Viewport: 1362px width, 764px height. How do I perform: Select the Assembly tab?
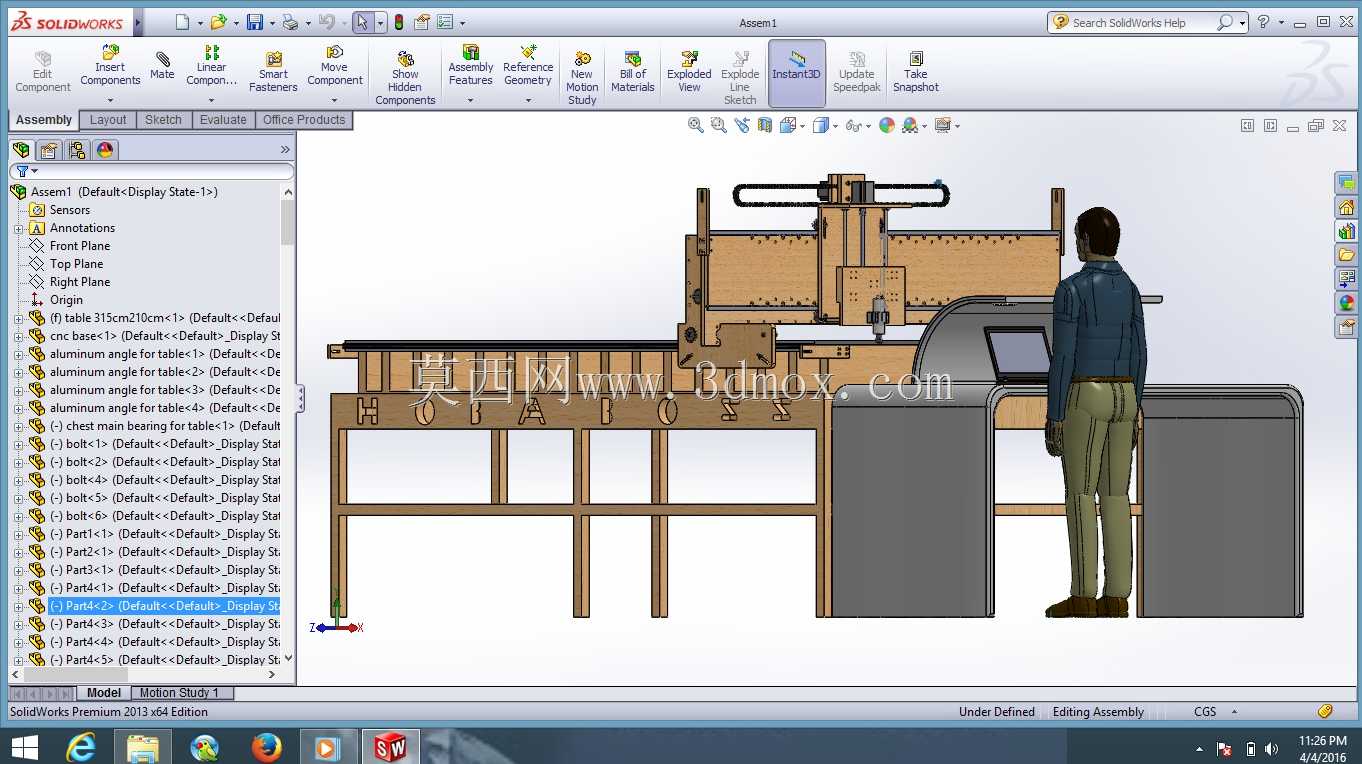[x=44, y=120]
